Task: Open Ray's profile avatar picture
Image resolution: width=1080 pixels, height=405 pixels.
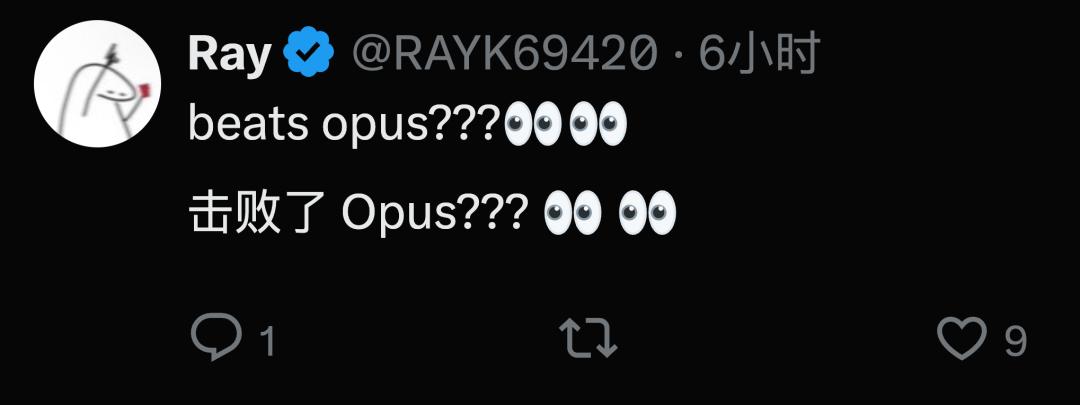Action: pos(98,84)
